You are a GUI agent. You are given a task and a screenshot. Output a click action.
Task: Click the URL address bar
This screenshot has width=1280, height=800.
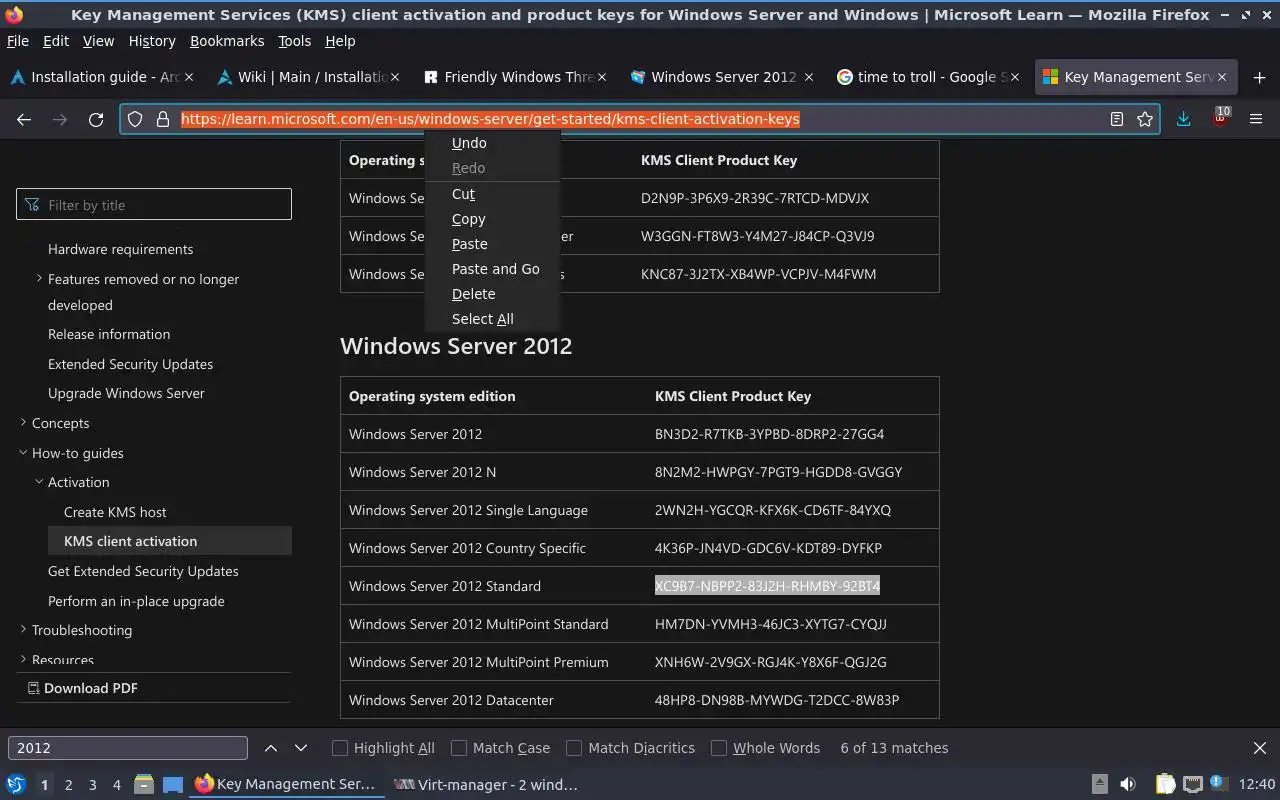coord(640,119)
